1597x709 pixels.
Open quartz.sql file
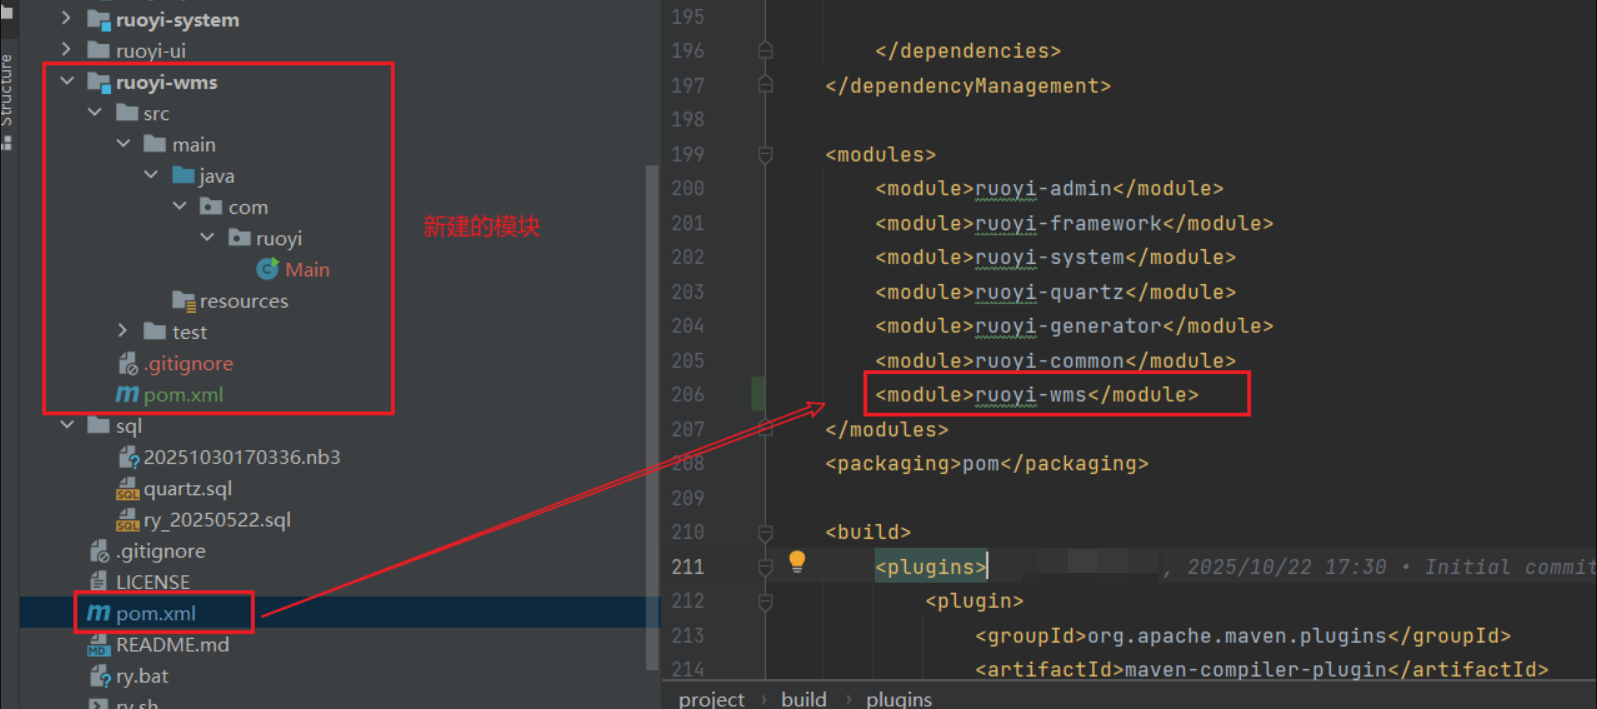pyautogui.click(x=188, y=488)
